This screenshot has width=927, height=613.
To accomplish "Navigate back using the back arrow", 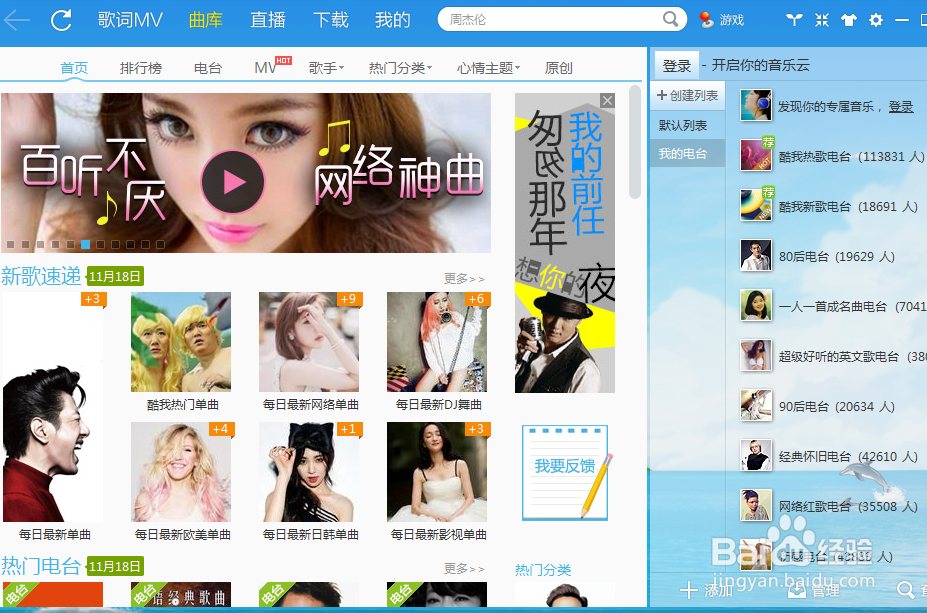I will (15, 19).
